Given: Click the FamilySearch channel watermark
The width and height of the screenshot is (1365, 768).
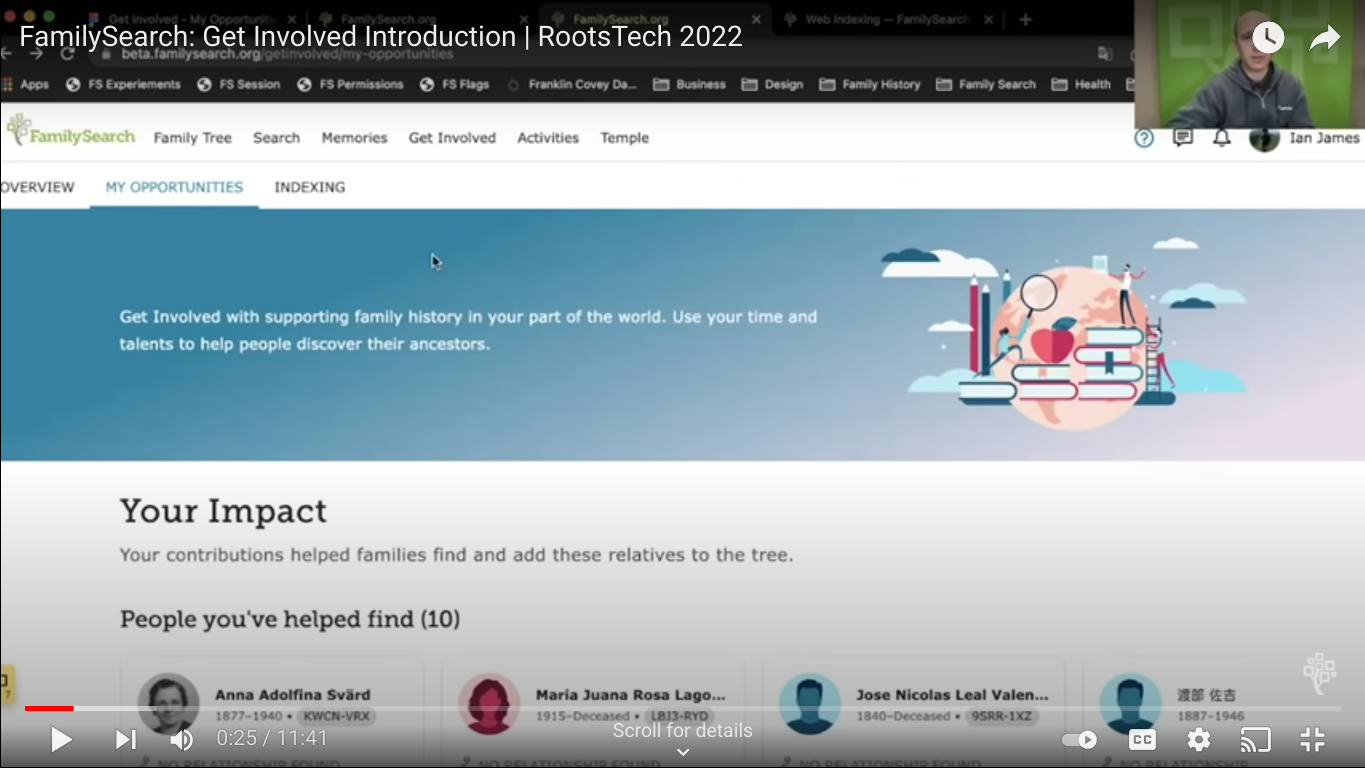Looking at the screenshot, I should pyautogui.click(x=1319, y=673).
